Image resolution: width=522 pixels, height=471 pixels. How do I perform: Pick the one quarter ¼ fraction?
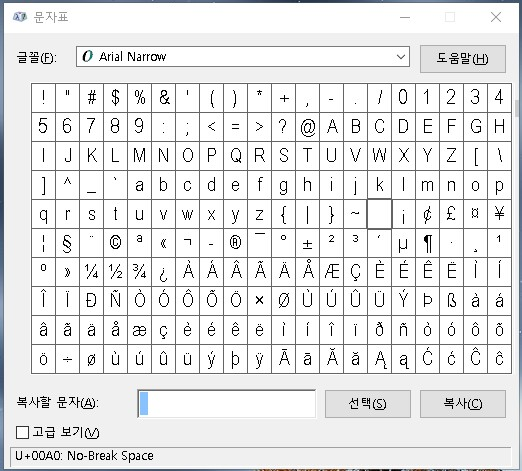pos(91,272)
